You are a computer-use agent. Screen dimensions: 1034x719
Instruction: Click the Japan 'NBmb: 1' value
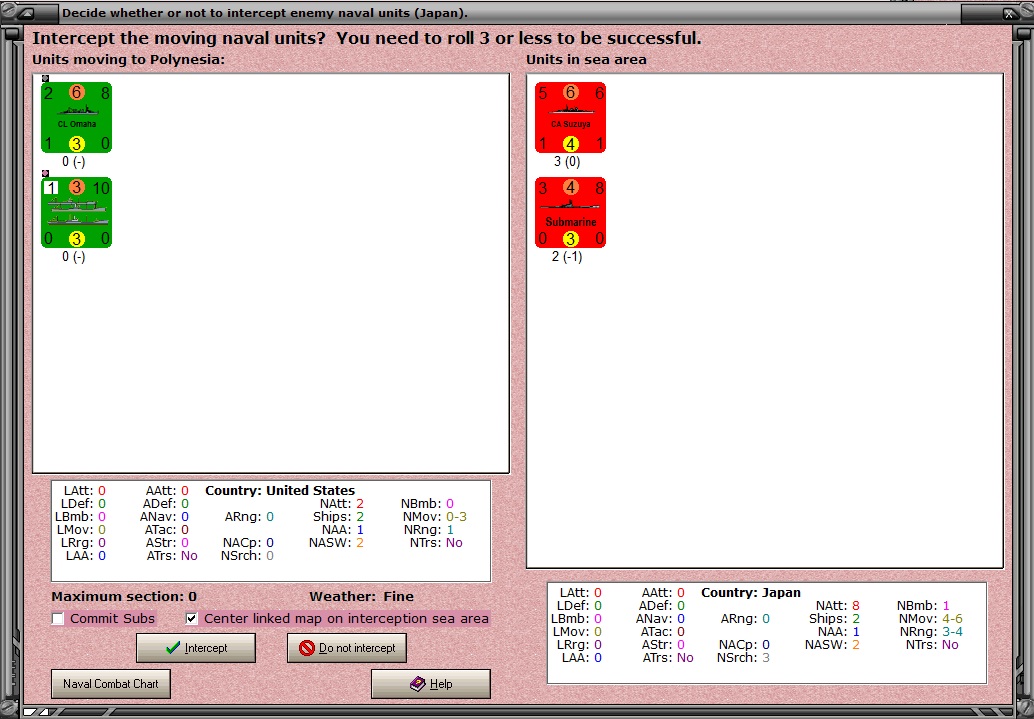(946, 606)
